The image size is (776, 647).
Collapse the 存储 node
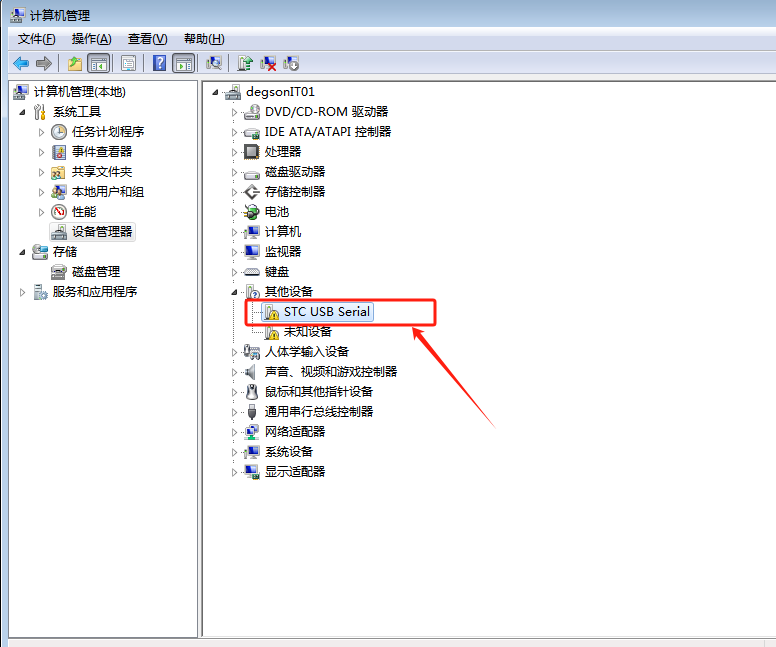[x=22, y=252]
